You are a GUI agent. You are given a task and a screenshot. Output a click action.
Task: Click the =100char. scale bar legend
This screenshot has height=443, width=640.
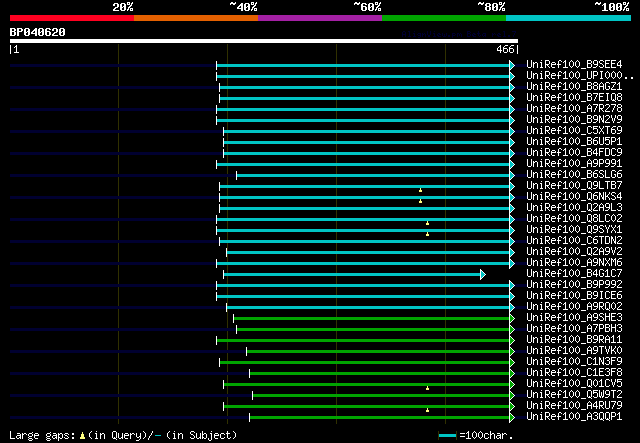point(476,436)
